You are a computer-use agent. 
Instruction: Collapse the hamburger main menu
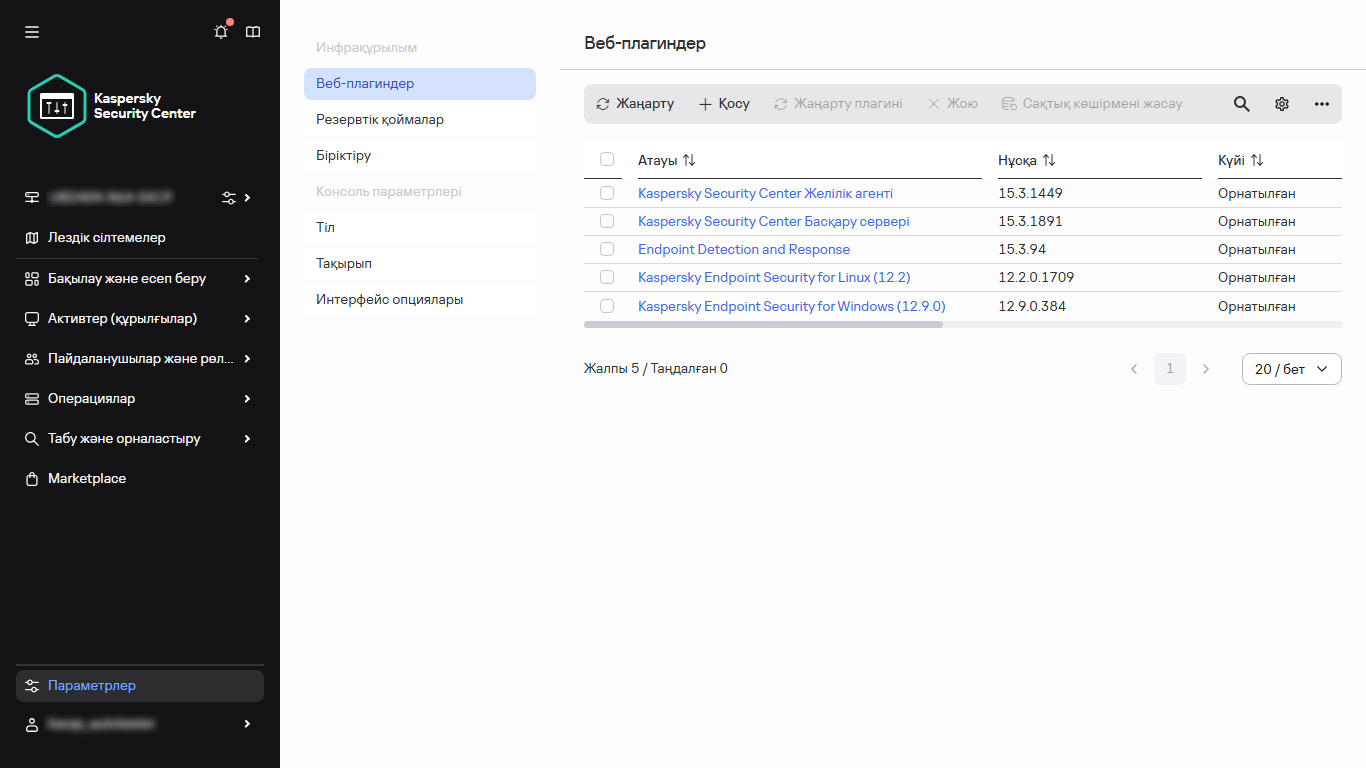tap(32, 32)
